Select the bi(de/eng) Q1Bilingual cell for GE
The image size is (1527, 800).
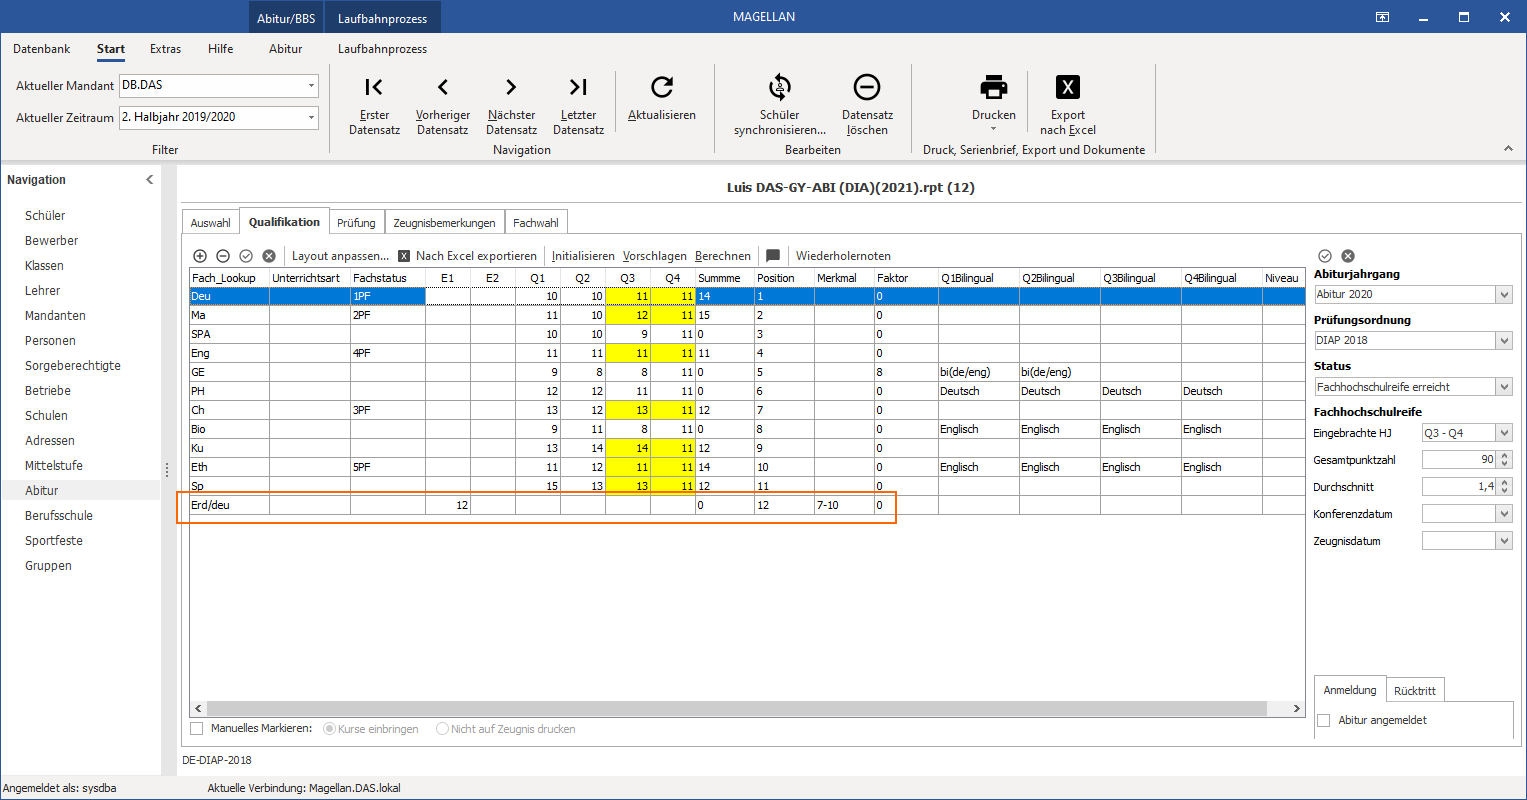(x=978, y=372)
